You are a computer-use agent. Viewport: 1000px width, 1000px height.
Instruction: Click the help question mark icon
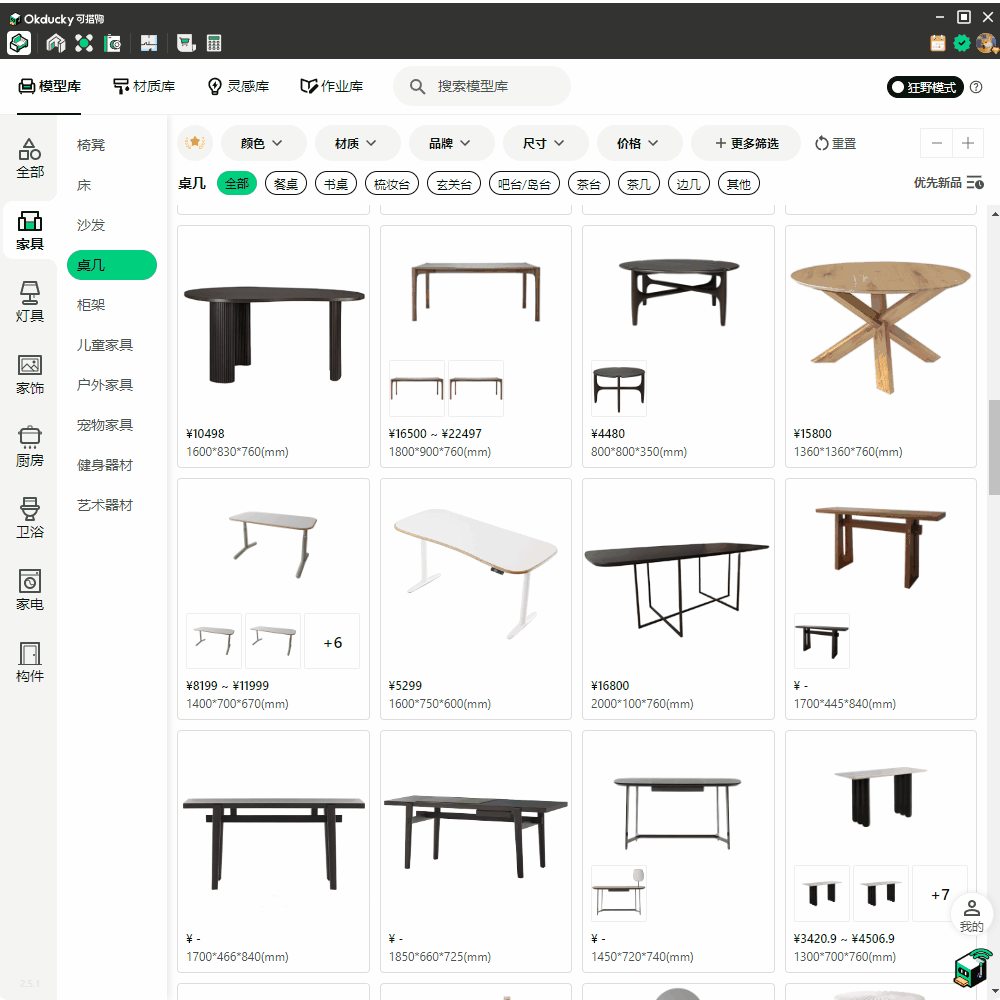click(976, 87)
